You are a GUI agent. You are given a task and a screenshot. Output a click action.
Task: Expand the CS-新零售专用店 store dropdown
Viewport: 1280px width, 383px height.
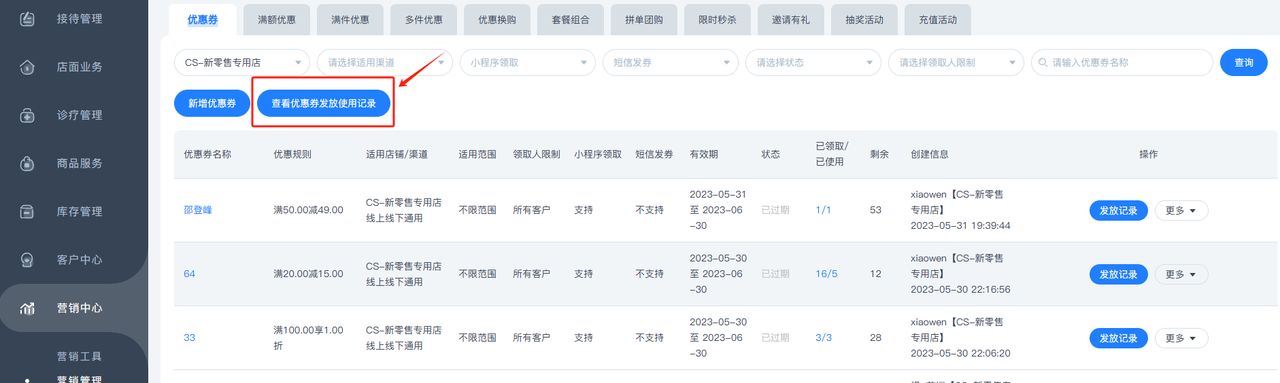(241, 62)
